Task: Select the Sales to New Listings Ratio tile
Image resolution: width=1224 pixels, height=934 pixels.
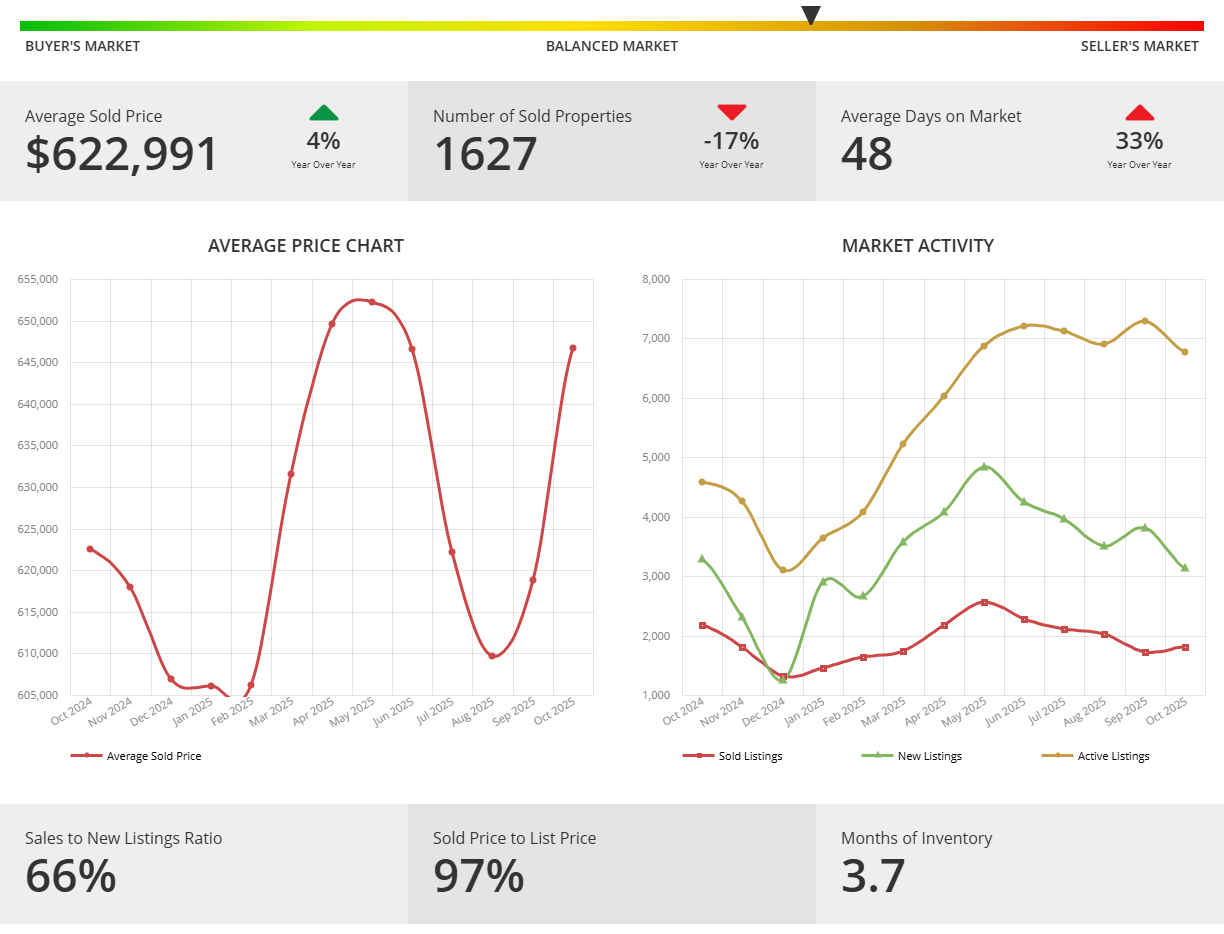Action: click(204, 864)
